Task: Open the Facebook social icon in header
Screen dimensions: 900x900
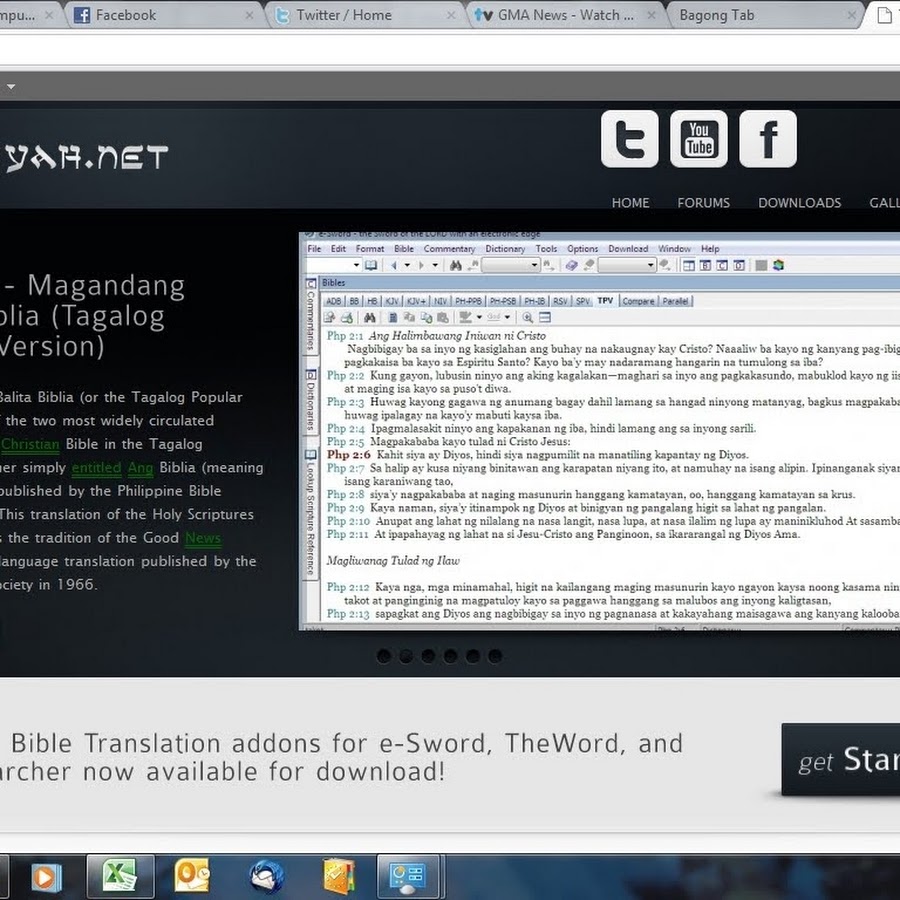Action: click(x=768, y=139)
